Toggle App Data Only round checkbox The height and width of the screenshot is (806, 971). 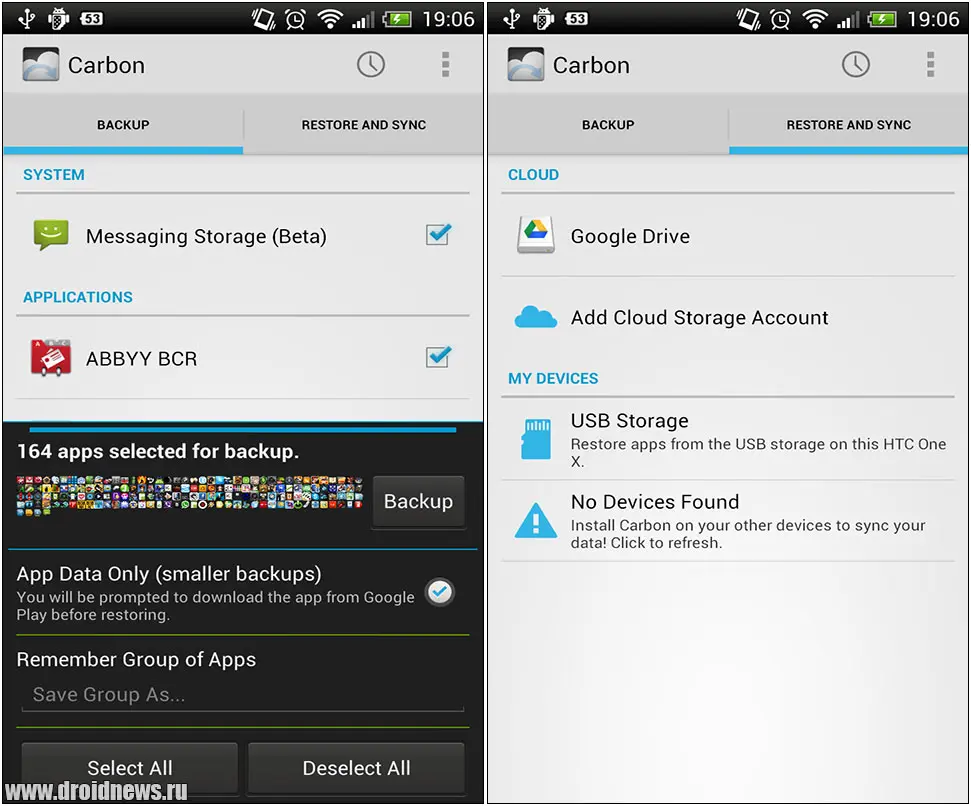click(440, 592)
